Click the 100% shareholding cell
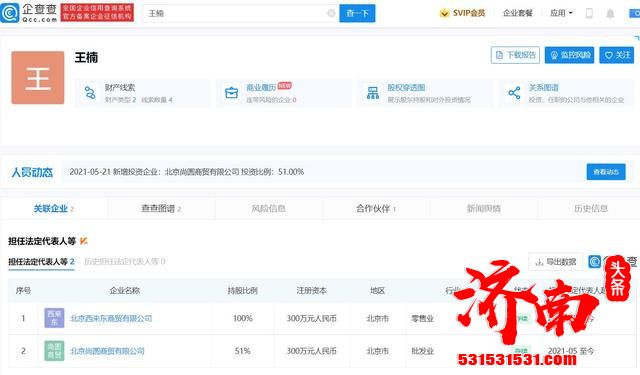 coord(242,318)
